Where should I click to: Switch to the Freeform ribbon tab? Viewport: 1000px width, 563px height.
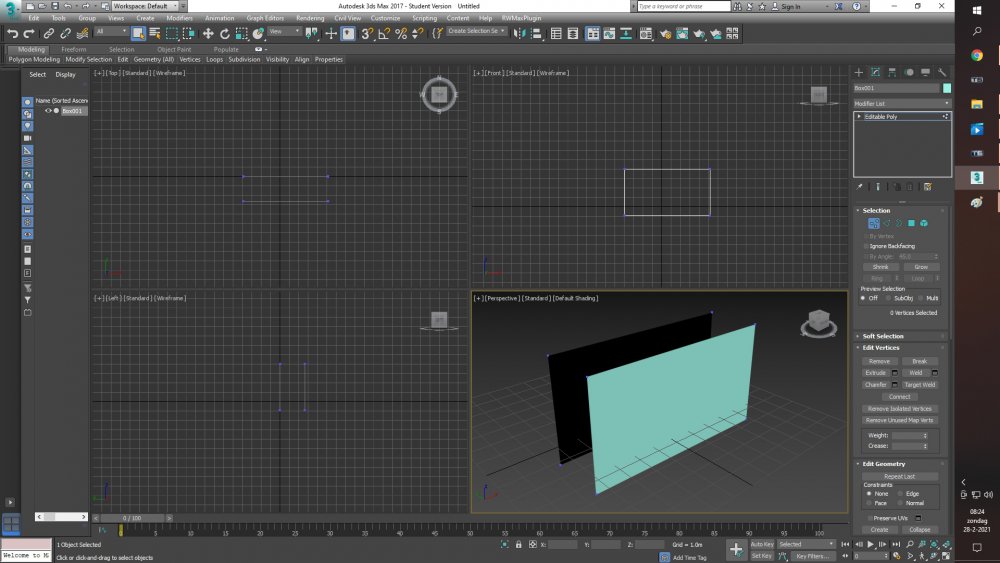click(x=73, y=49)
